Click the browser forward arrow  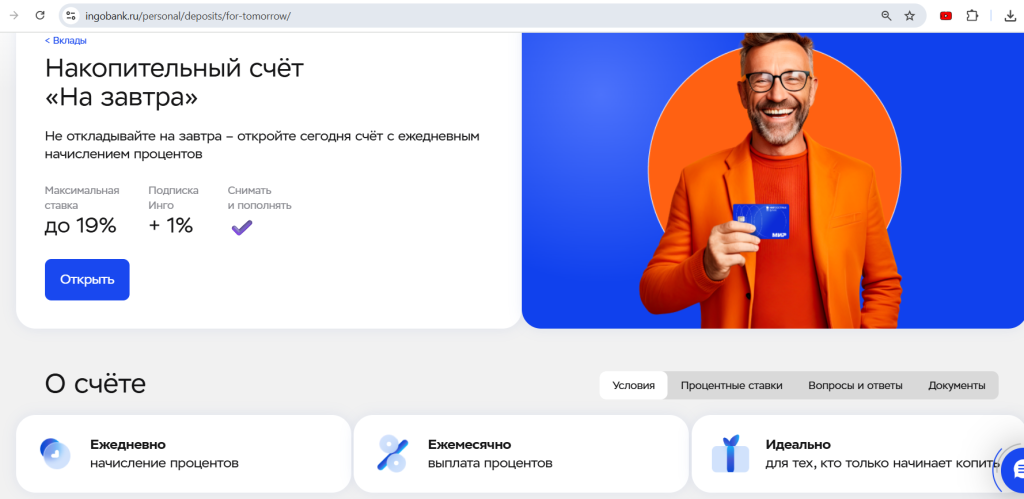tap(14, 16)
